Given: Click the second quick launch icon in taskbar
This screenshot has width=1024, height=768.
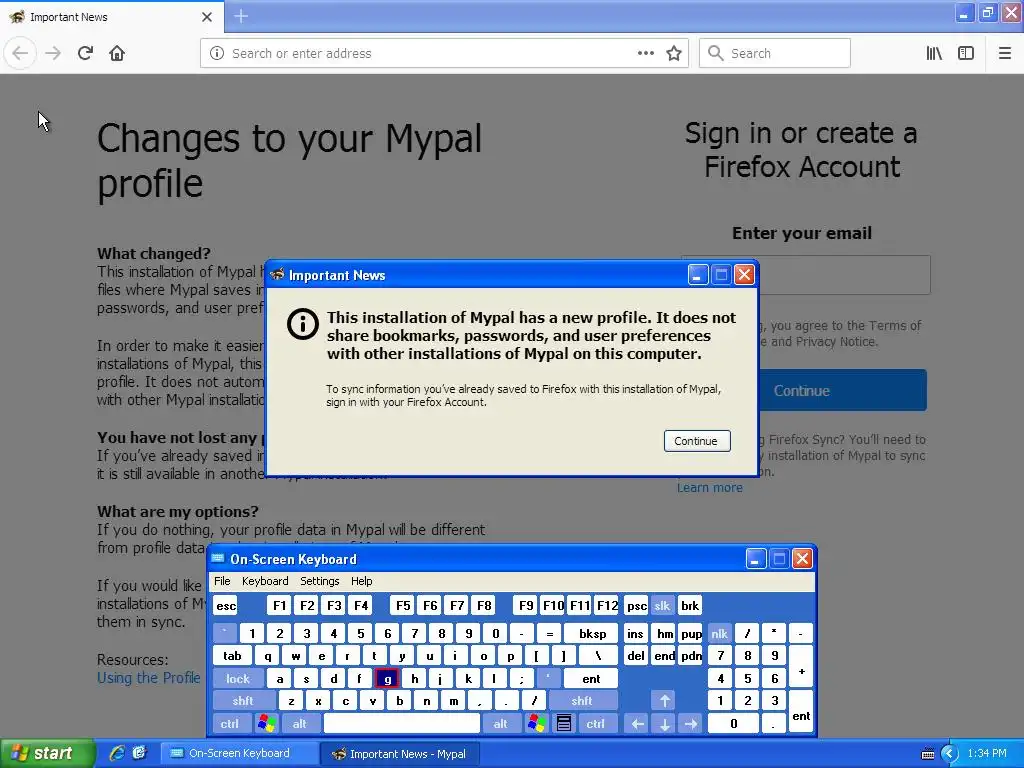Looking at the screenshot, I should pyautogui.click(x=139, y=753).
